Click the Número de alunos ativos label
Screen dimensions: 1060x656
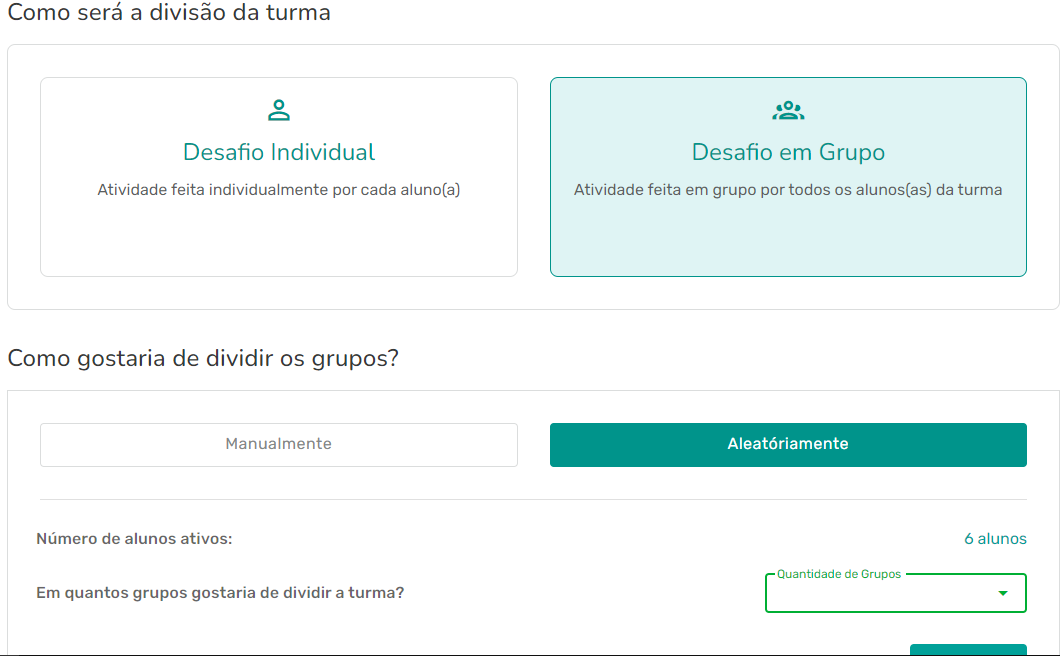click(x=134, y=539)
